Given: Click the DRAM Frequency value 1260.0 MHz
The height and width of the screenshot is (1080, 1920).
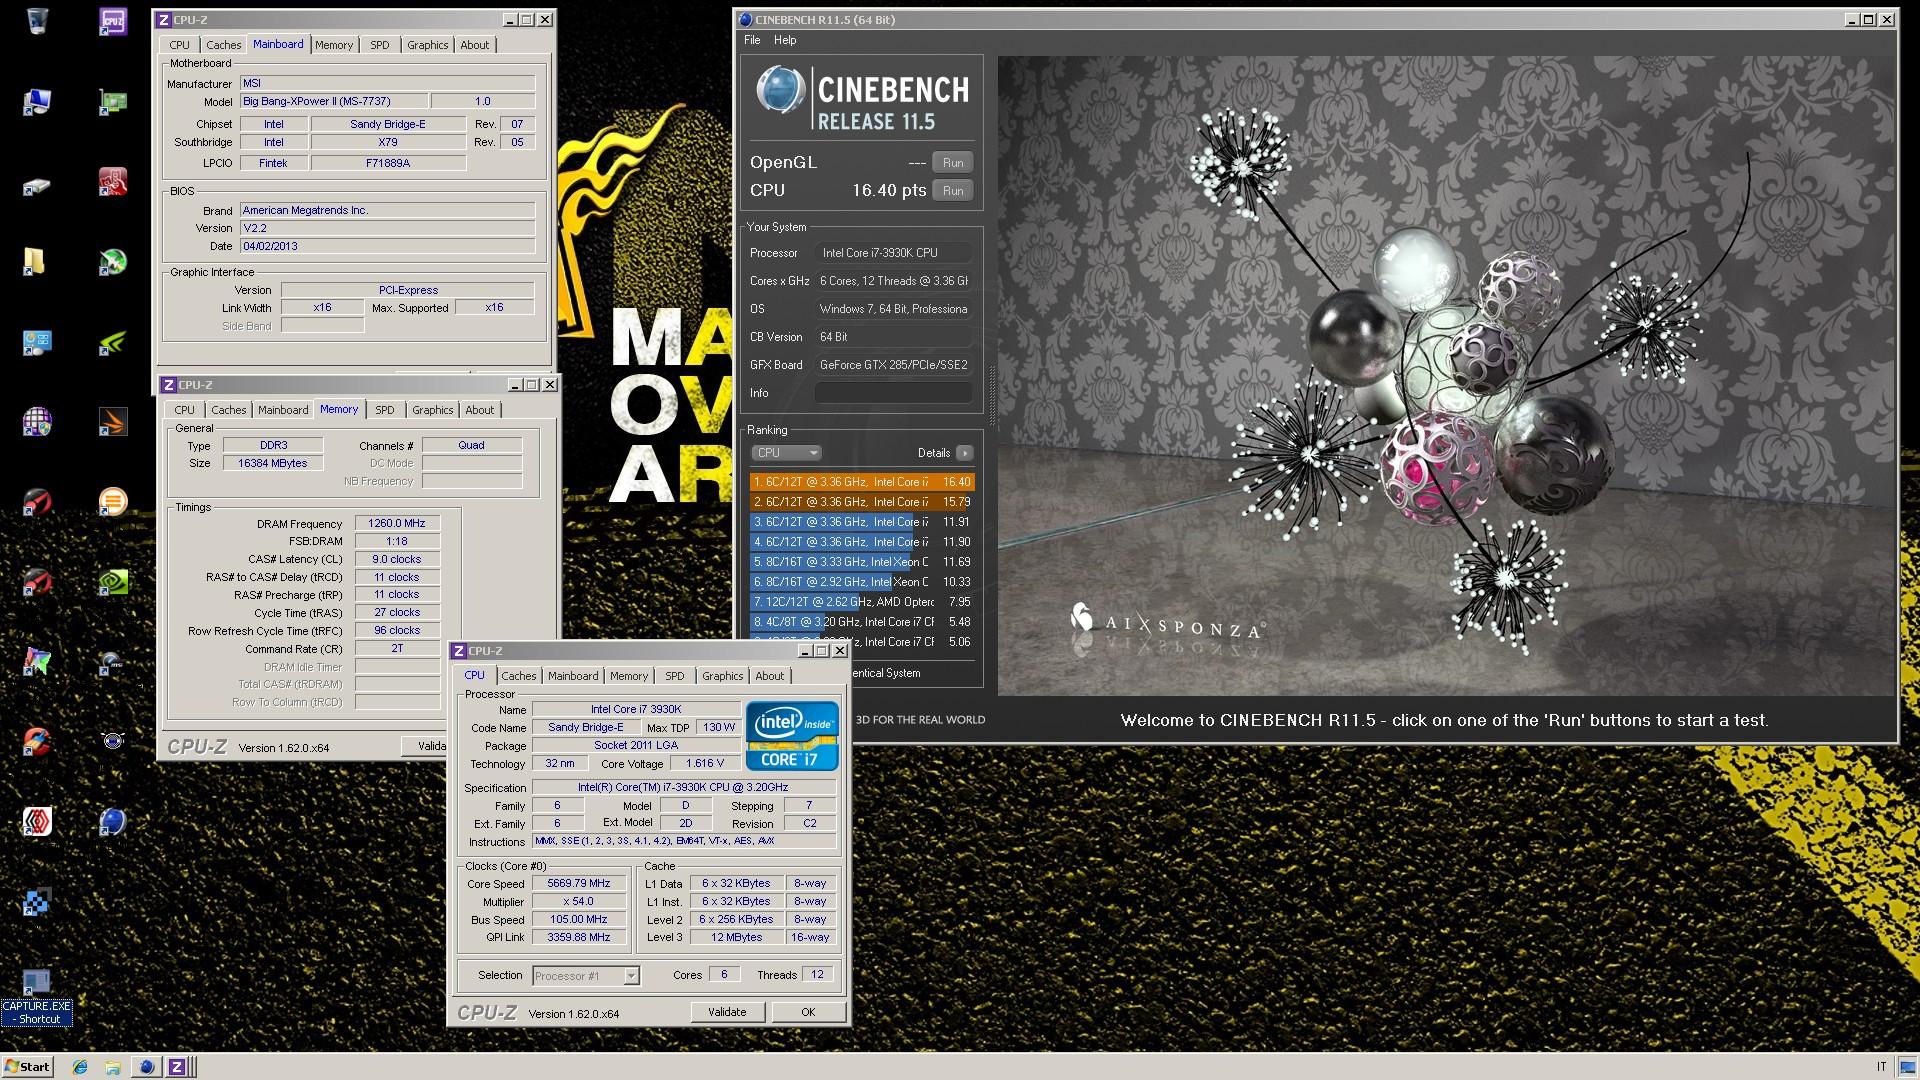Looking at the screenshot, I should [397, 523].
